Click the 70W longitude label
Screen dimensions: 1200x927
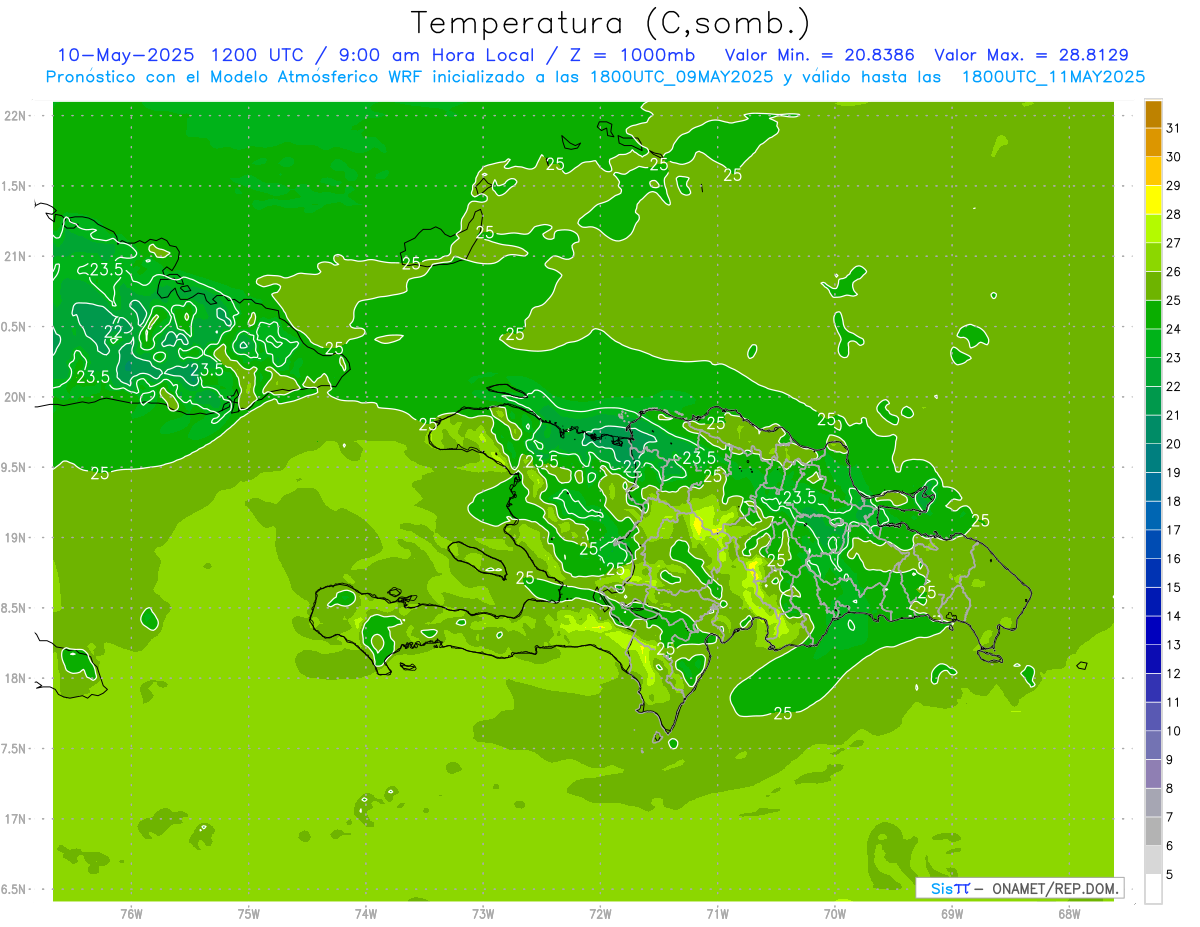(835, 914)
